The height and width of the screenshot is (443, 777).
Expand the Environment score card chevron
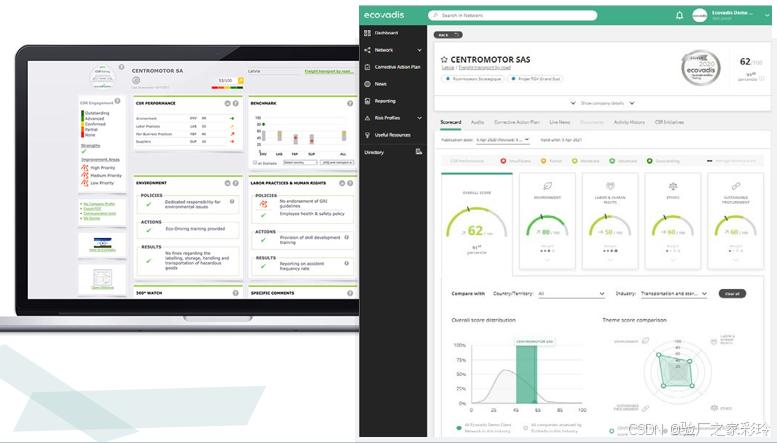pos(547,260)
